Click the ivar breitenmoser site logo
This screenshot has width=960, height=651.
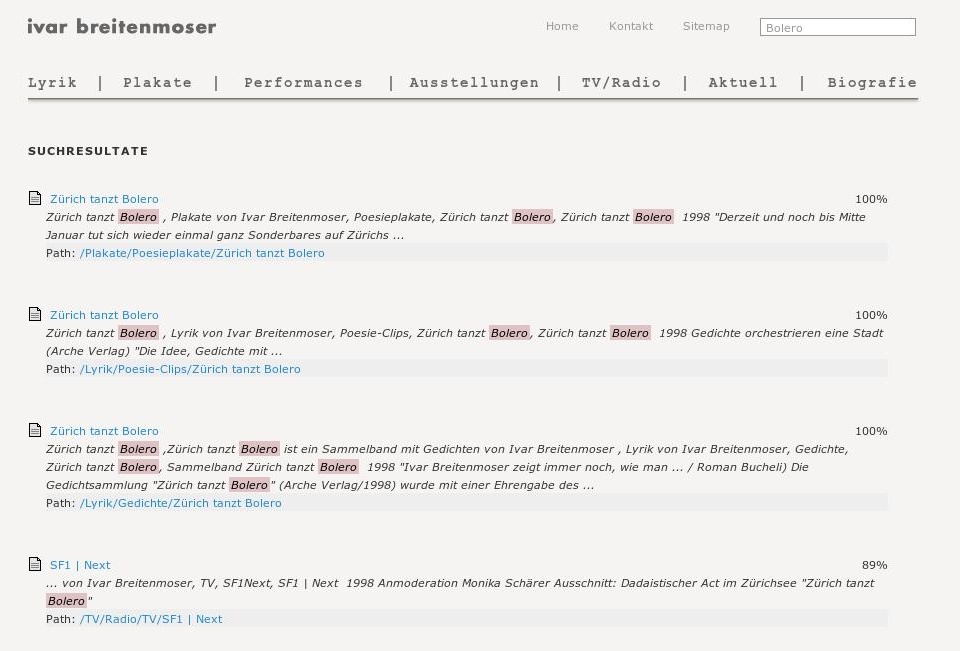coord(122,26)
